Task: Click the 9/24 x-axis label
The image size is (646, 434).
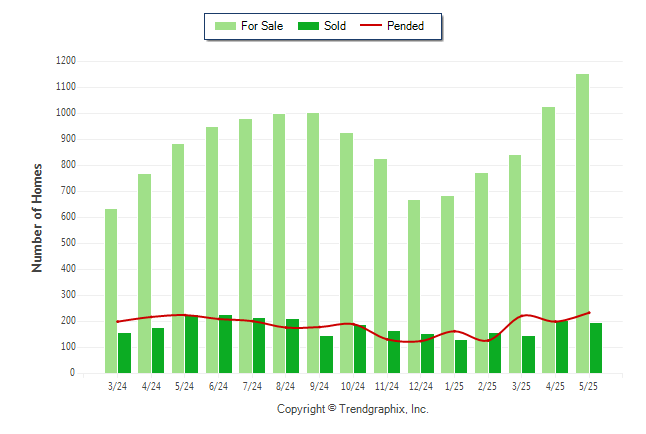Action: [319, 386]
